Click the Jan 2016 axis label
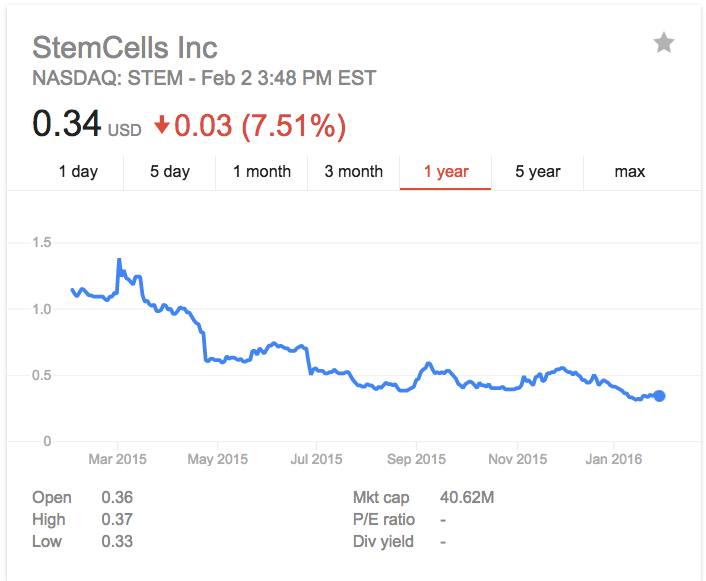The image size is (706, 581). [613, 459]
